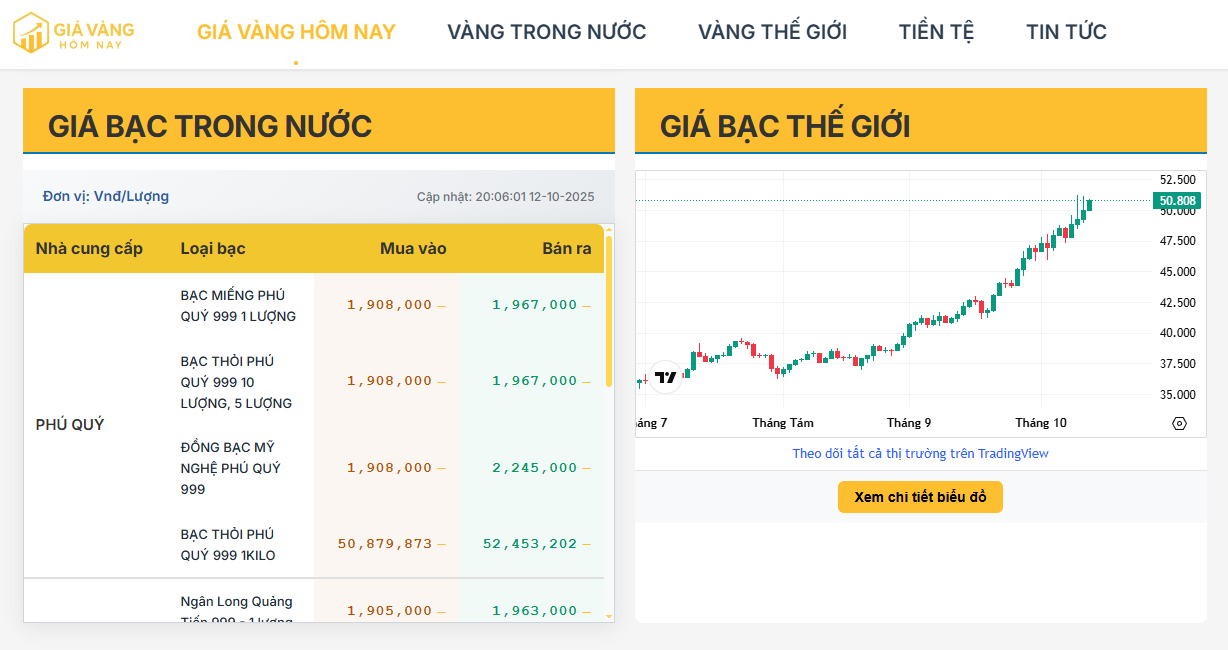Click the 'Bán ra' column header

(x=566, y=248)
